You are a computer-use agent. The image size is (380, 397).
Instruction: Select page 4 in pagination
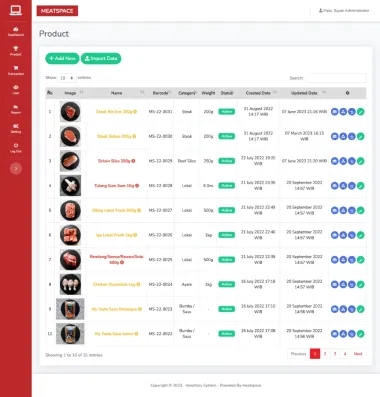(345, 354)
